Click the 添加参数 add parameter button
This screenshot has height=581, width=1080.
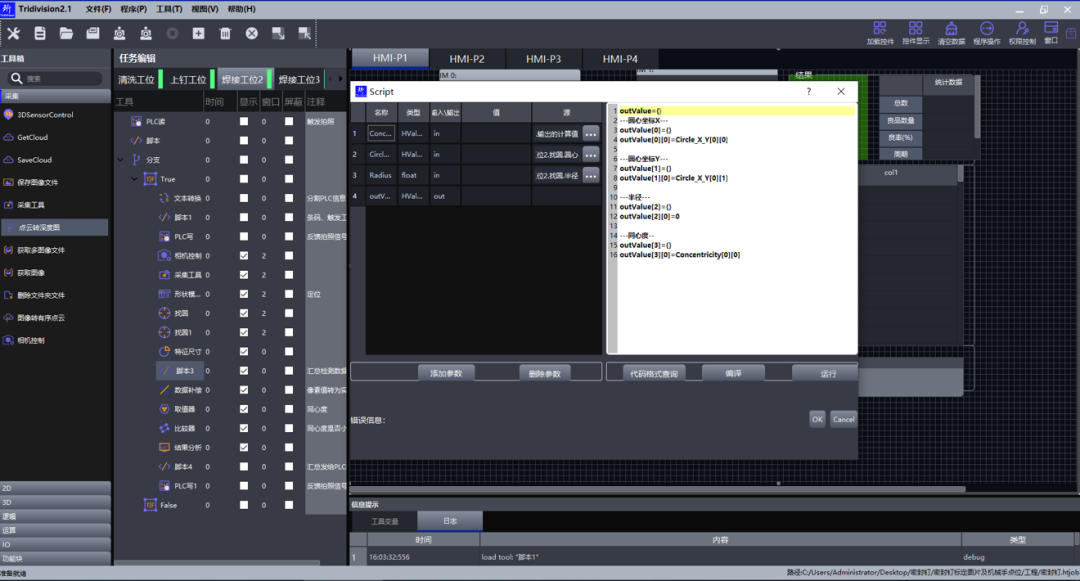click(445, 373)
